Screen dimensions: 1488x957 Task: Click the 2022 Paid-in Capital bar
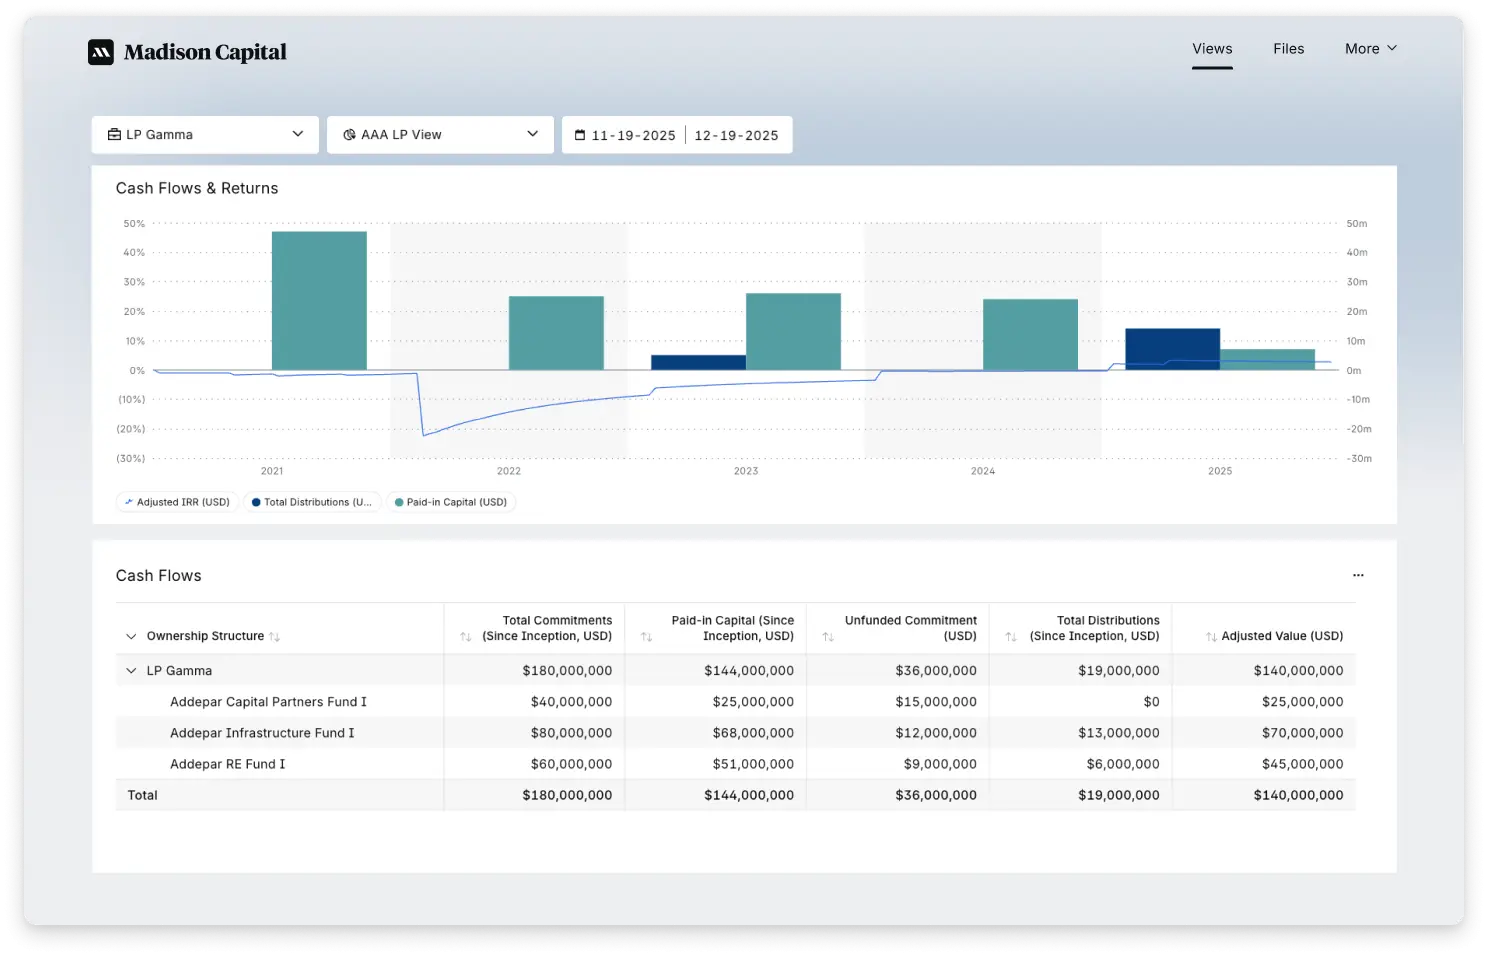coord(556,333)
